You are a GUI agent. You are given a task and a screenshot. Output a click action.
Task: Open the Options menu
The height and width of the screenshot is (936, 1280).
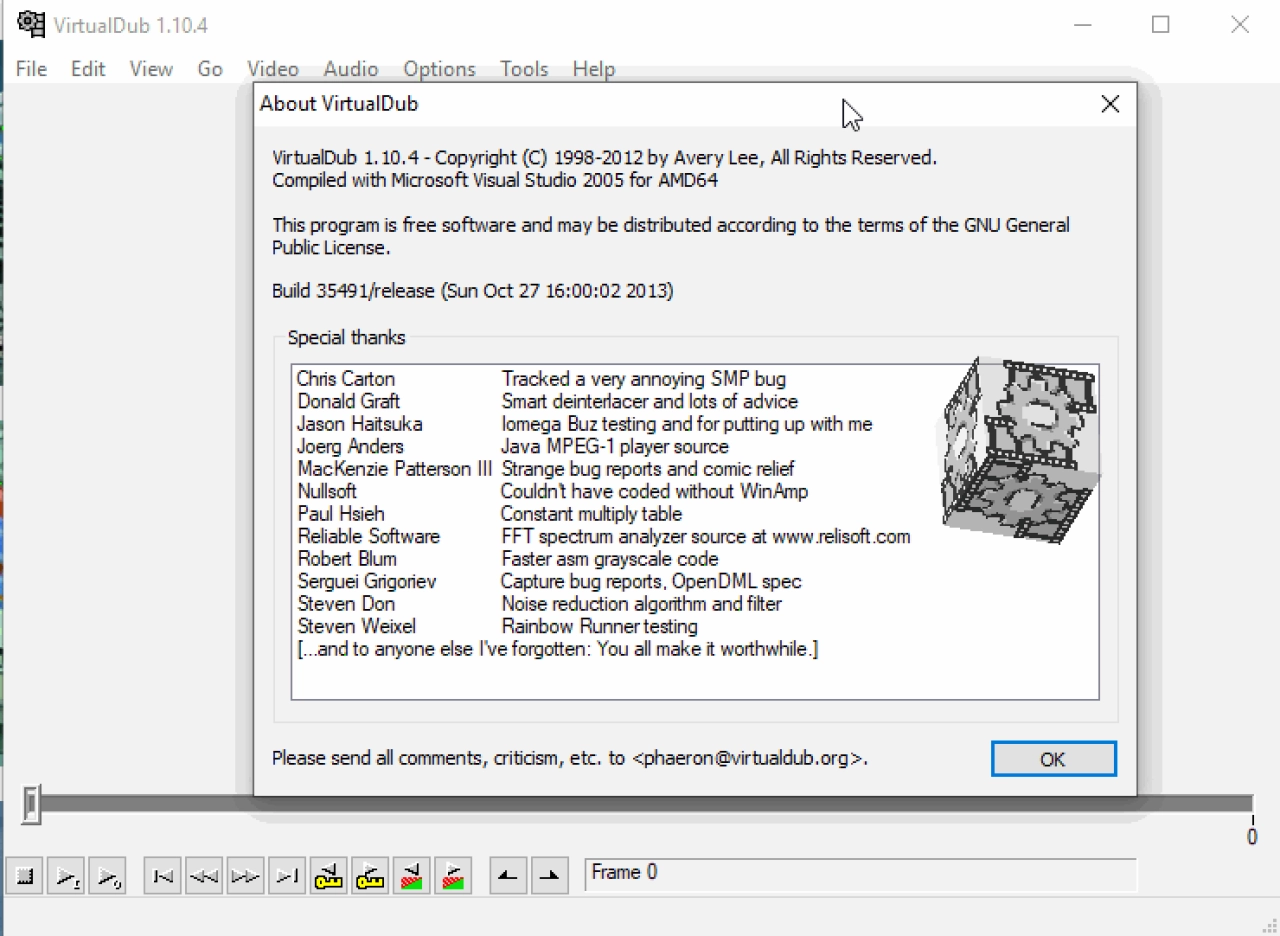(x=440, y=69)
